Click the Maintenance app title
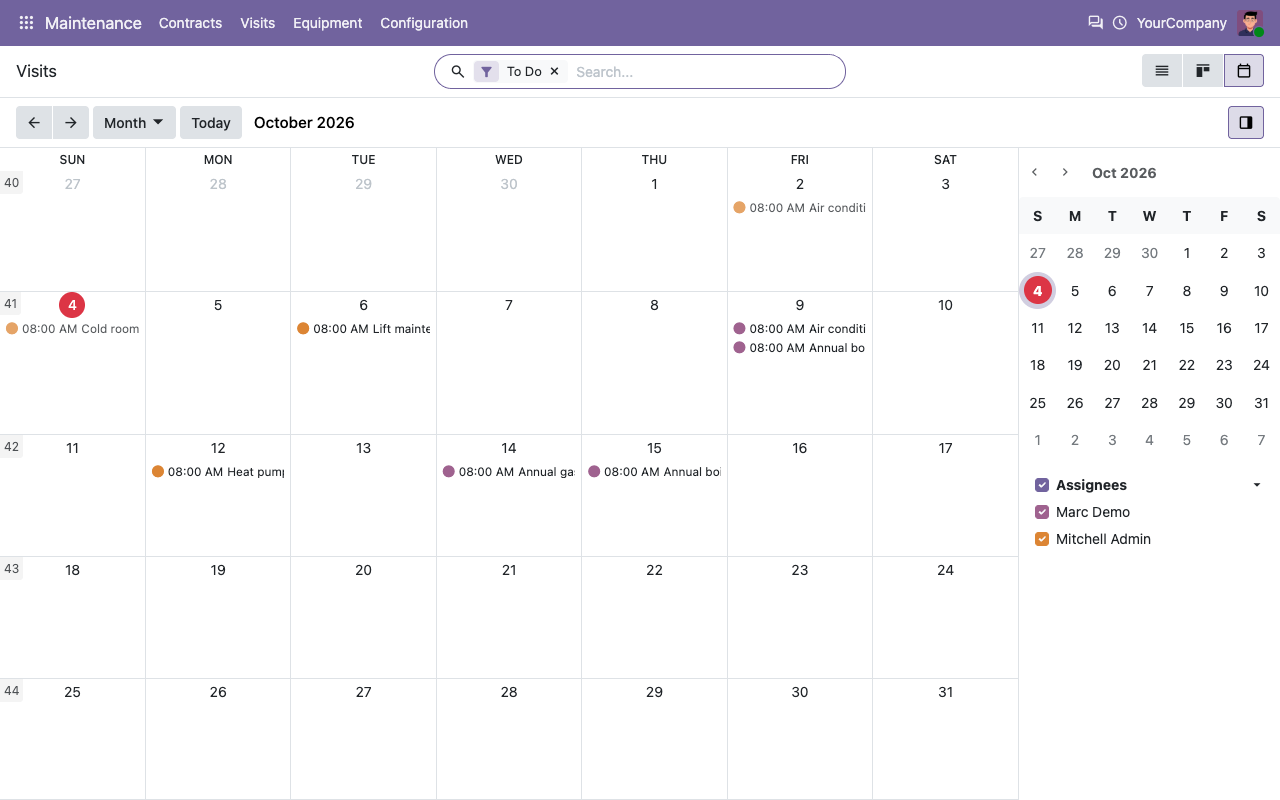This screenshot has width=1280, height=800. [x=93, y=23]
